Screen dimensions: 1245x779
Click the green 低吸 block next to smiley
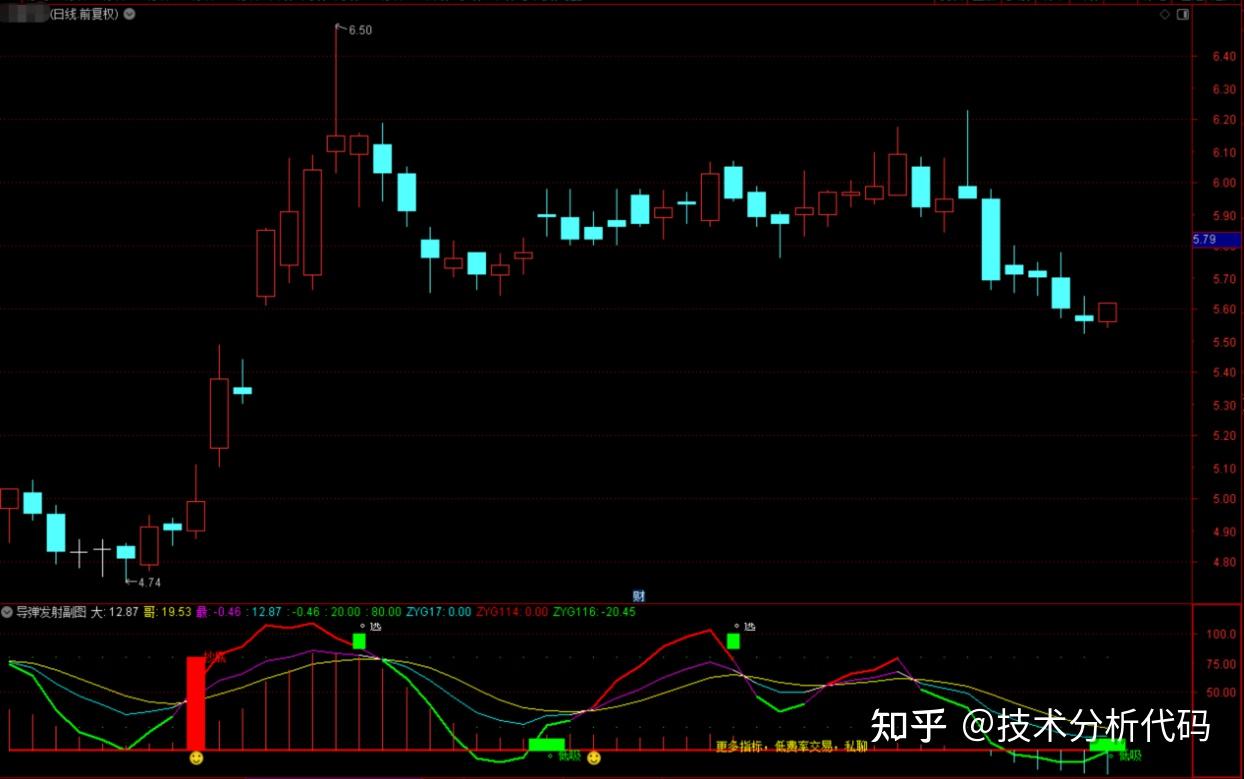tap(547, 744)
